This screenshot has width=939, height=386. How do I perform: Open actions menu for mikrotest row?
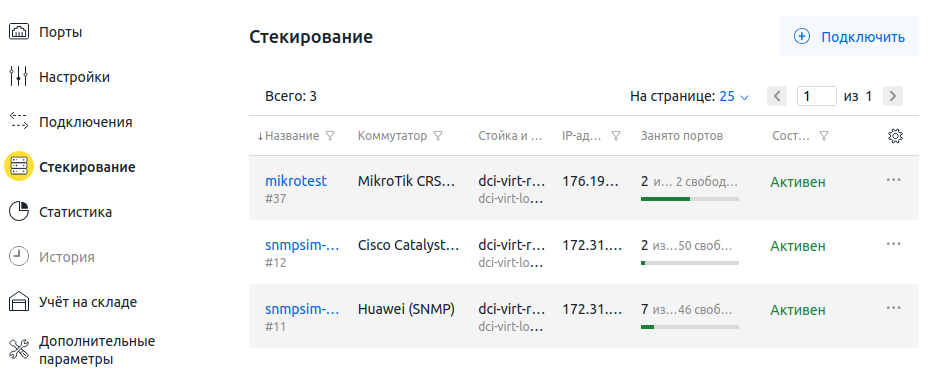click(893, 180)
